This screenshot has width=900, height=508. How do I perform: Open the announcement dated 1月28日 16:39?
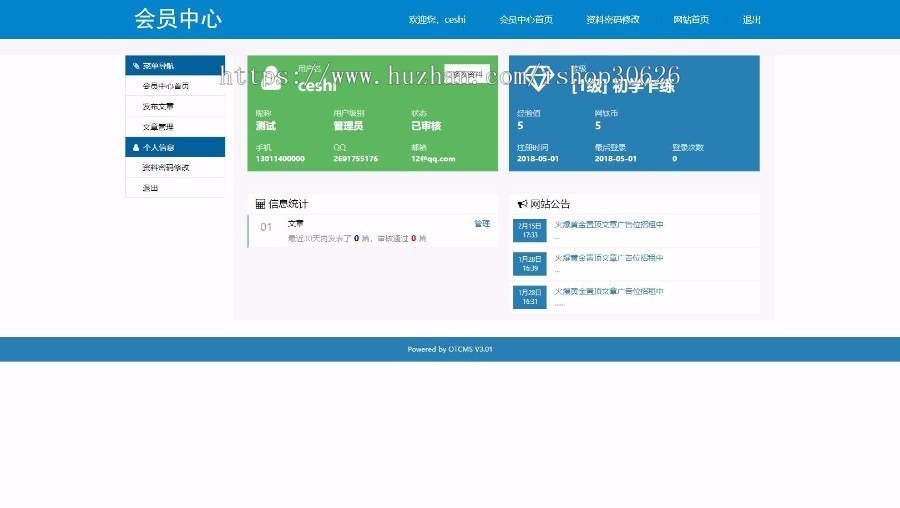(x=608, y=258)
